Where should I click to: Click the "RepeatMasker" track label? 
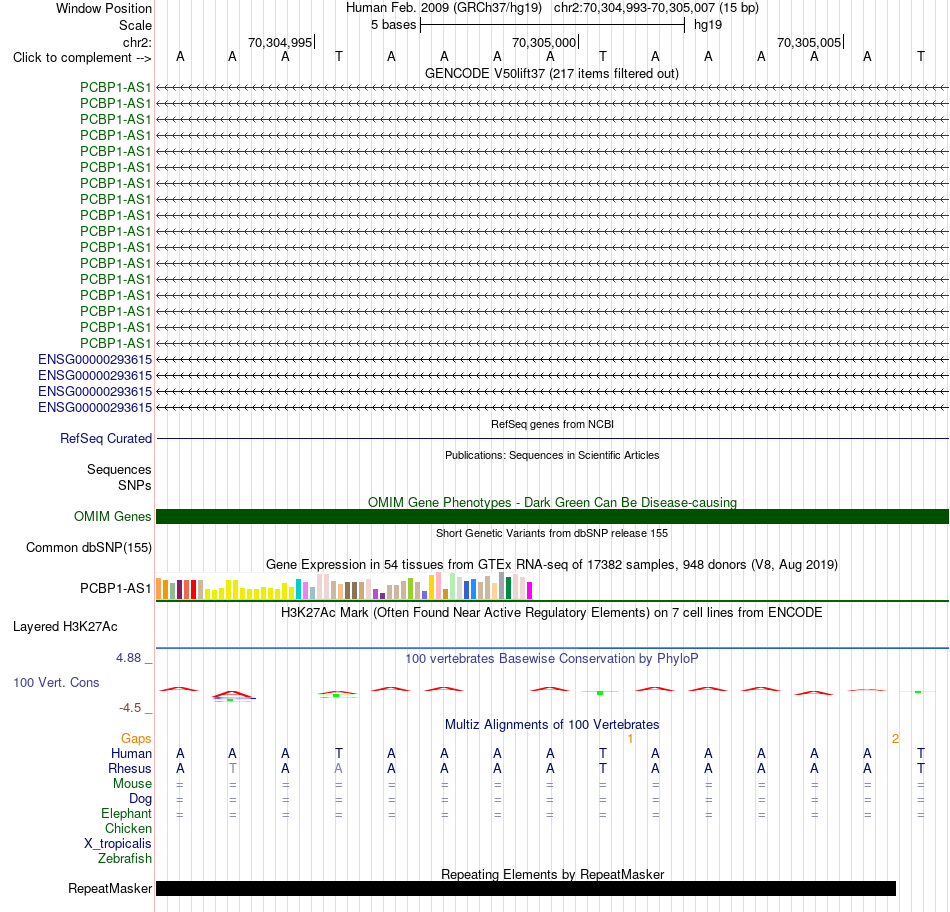[x=110, y=888]
